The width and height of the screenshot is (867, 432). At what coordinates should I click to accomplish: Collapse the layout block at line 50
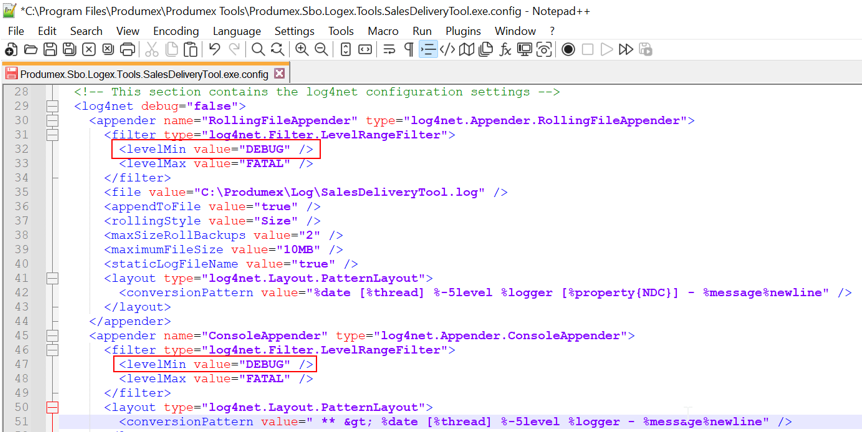tap(53, 408)
